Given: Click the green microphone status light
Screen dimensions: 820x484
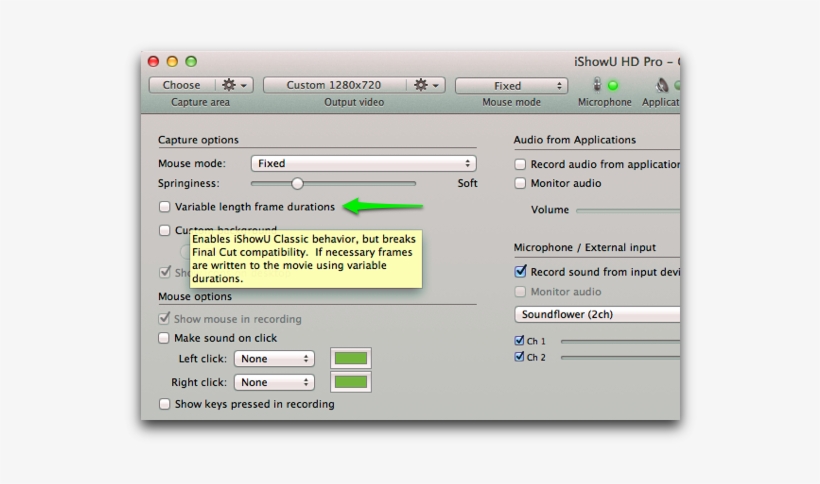Looking at the screenshot, I should click(x=613, y=86).
